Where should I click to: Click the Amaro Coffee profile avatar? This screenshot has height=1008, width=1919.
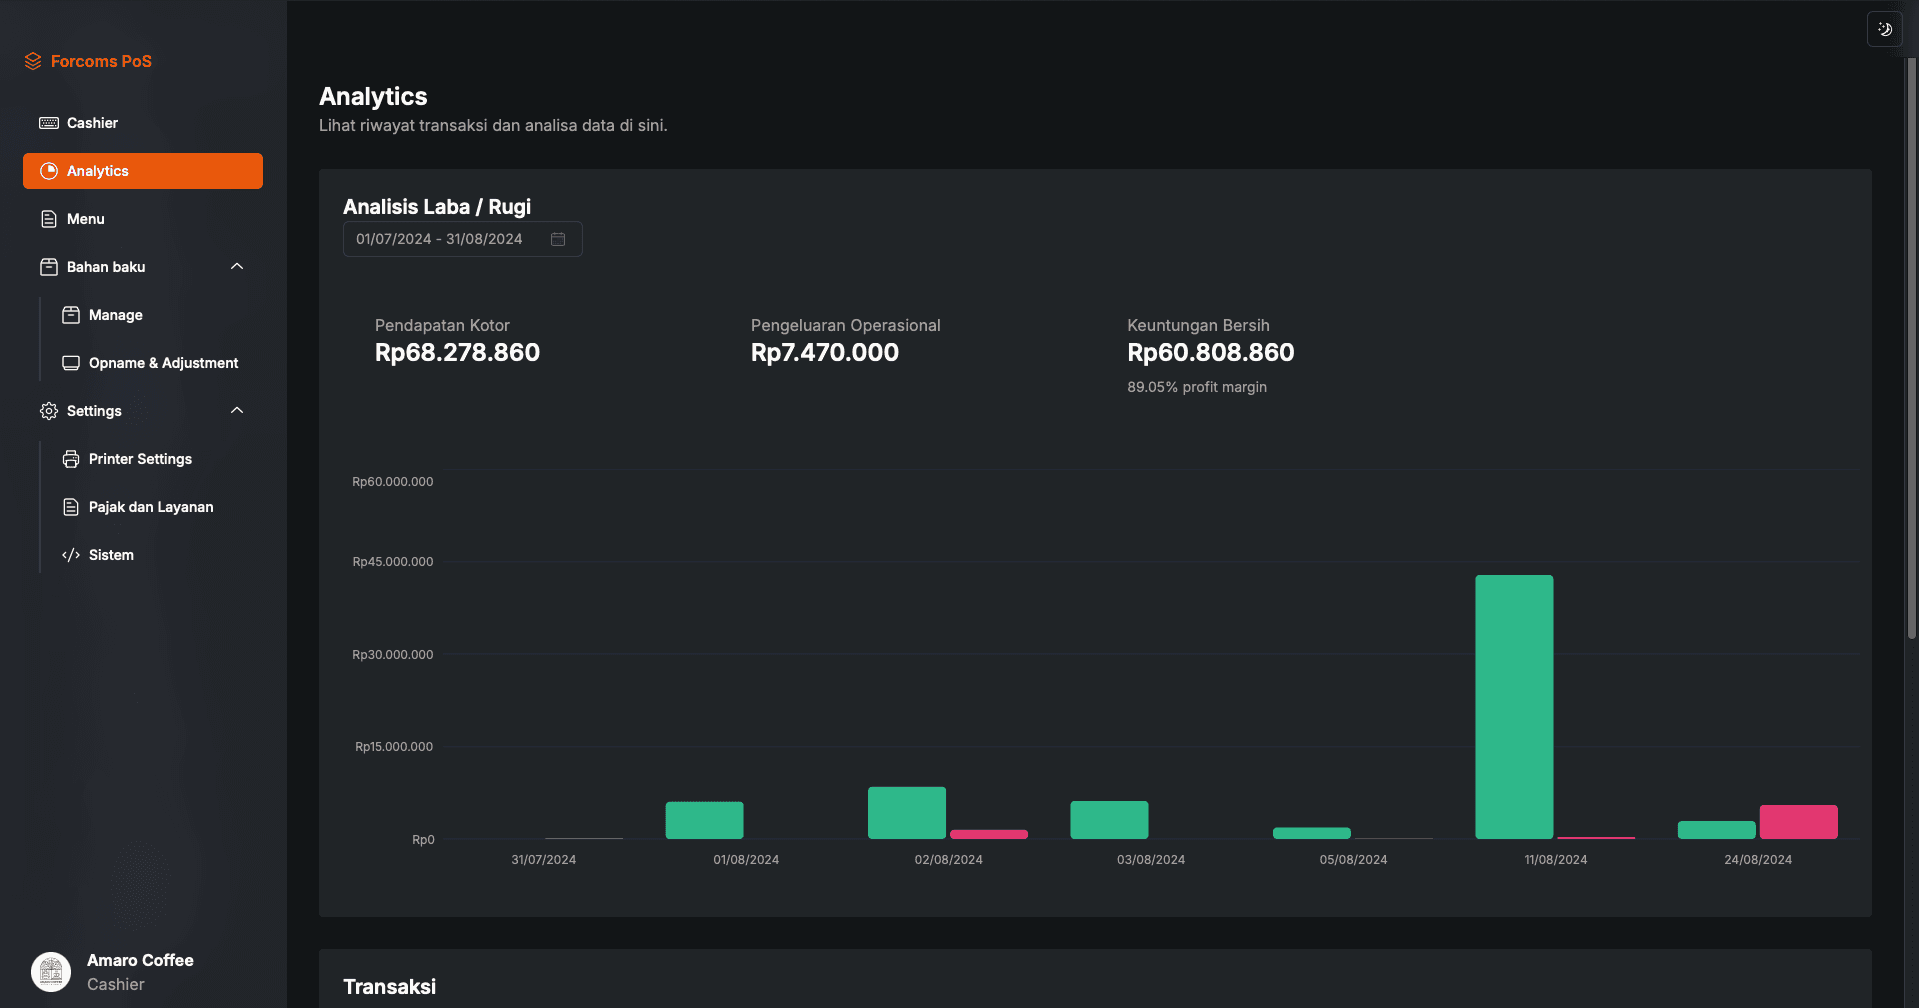pyautogui.click(x=51, y=971)
